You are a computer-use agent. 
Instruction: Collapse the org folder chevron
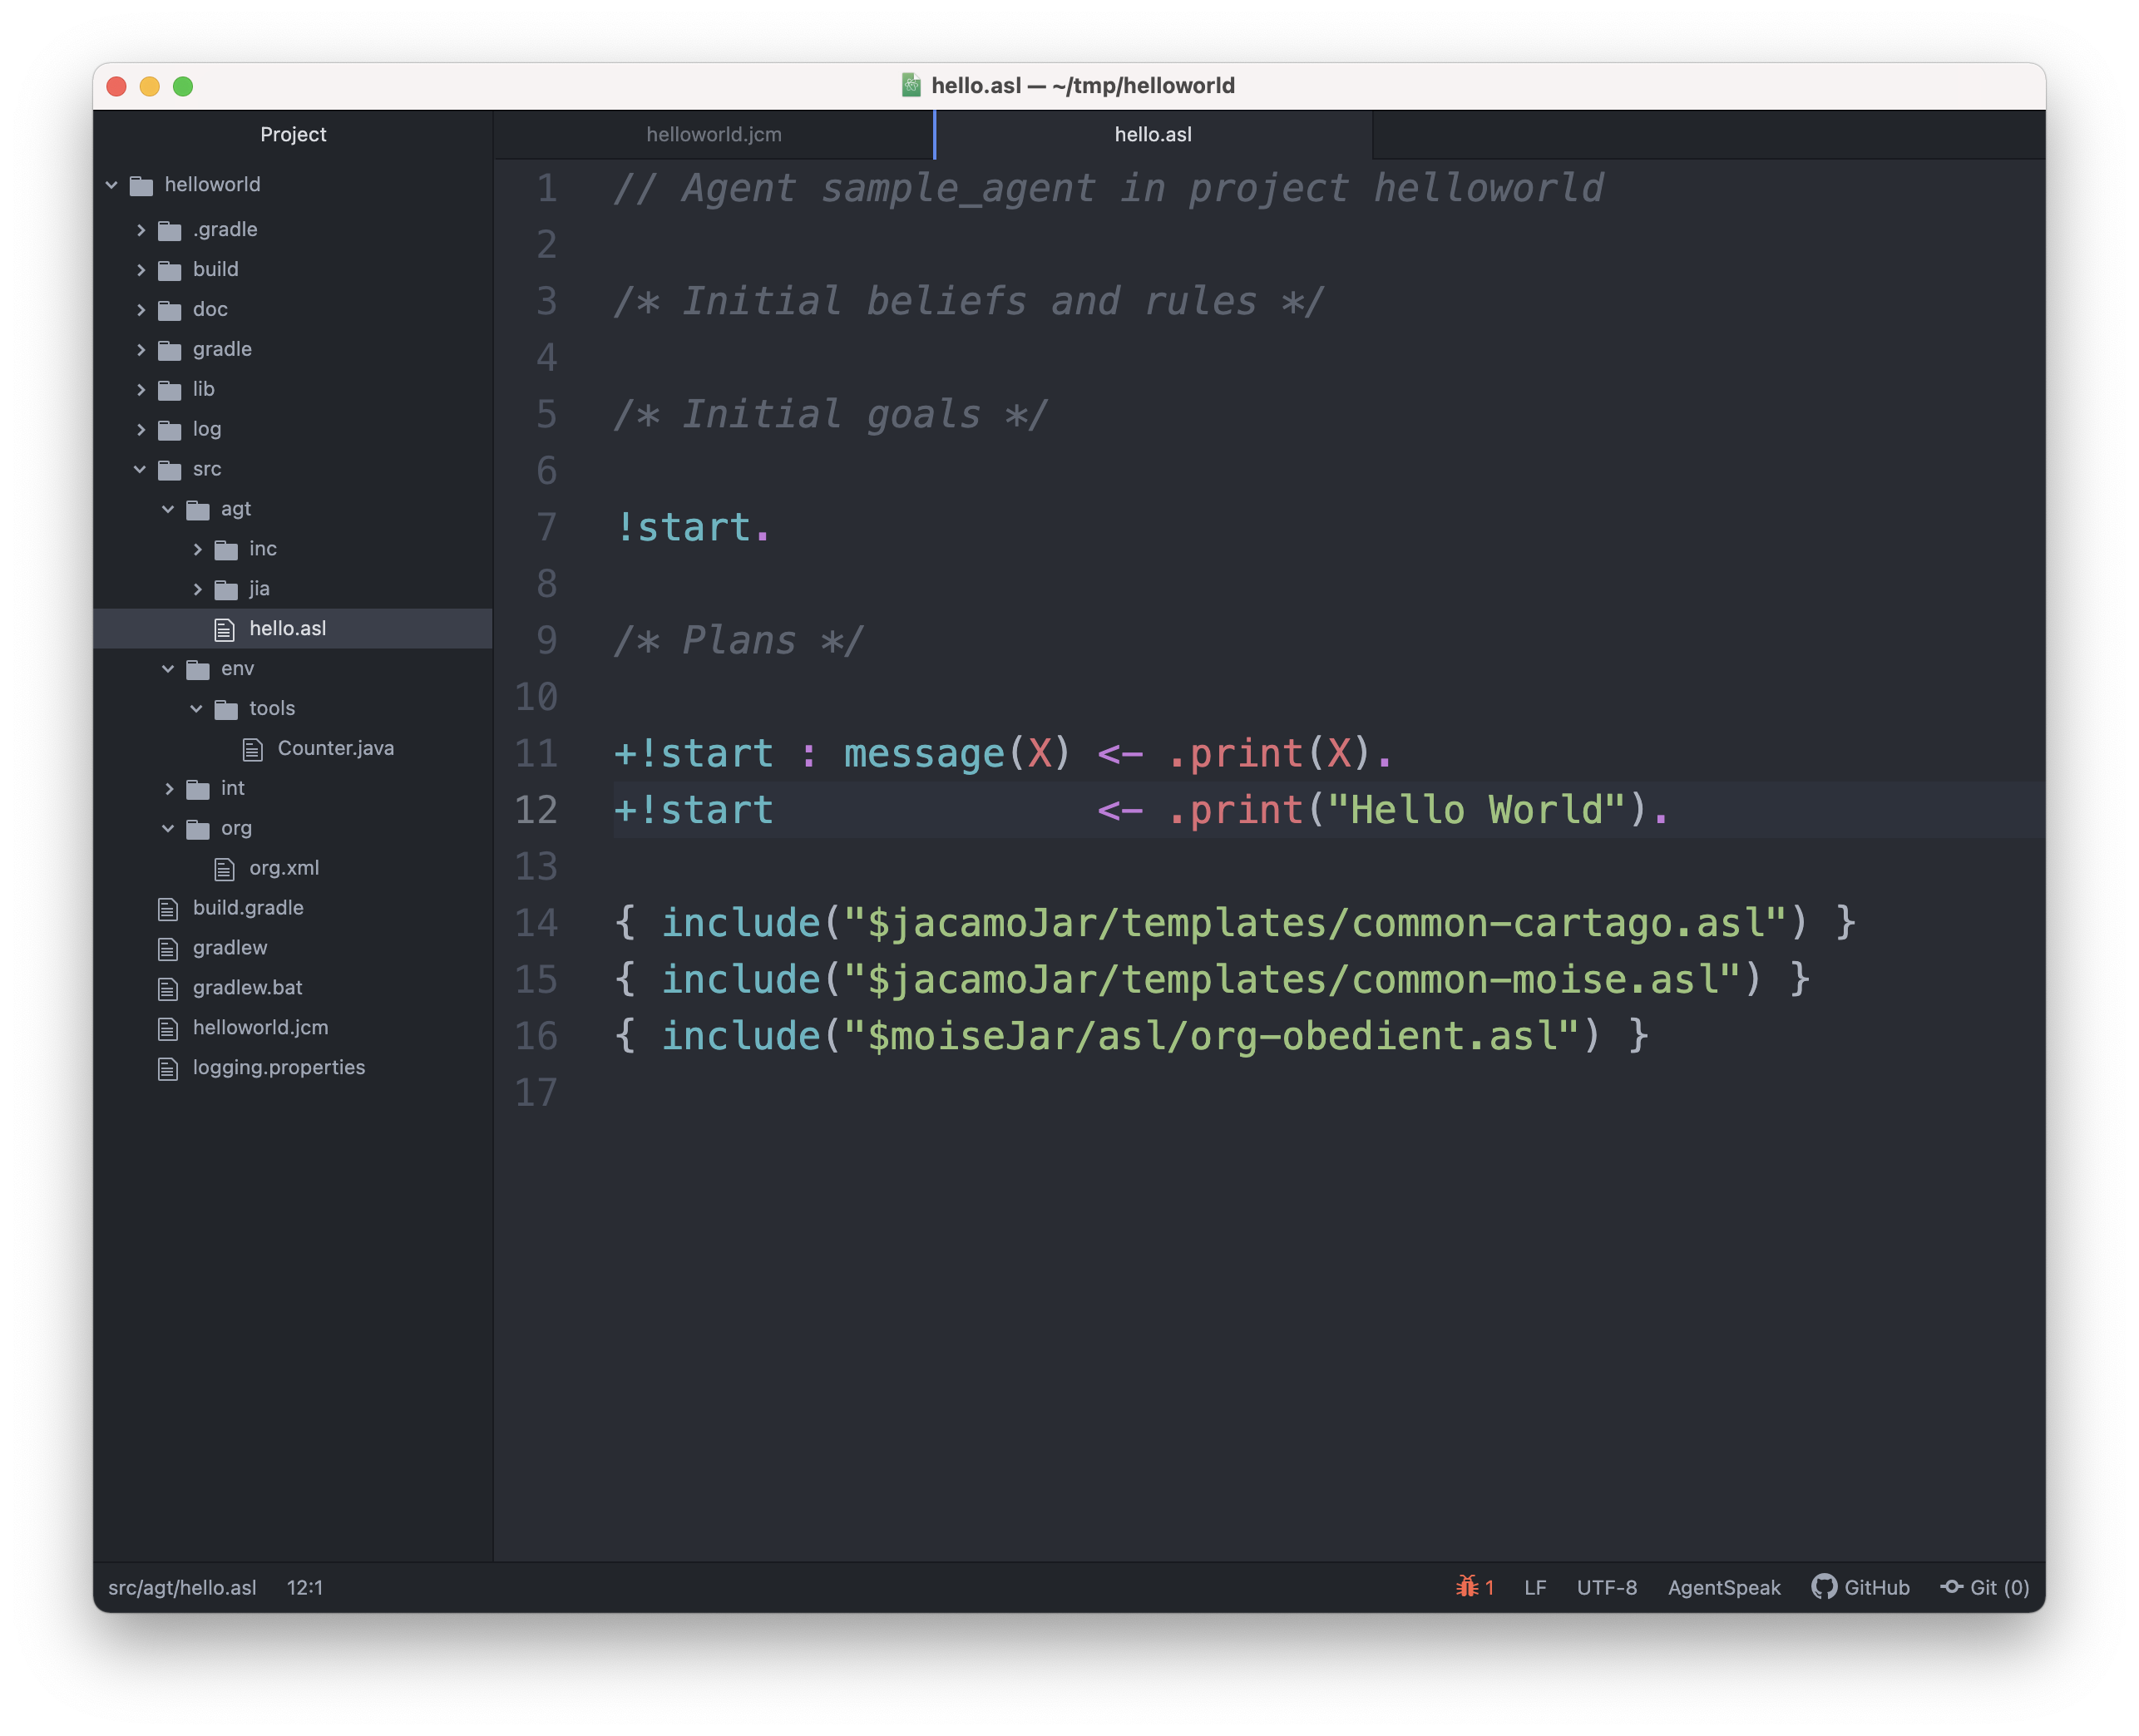(168, 828)
